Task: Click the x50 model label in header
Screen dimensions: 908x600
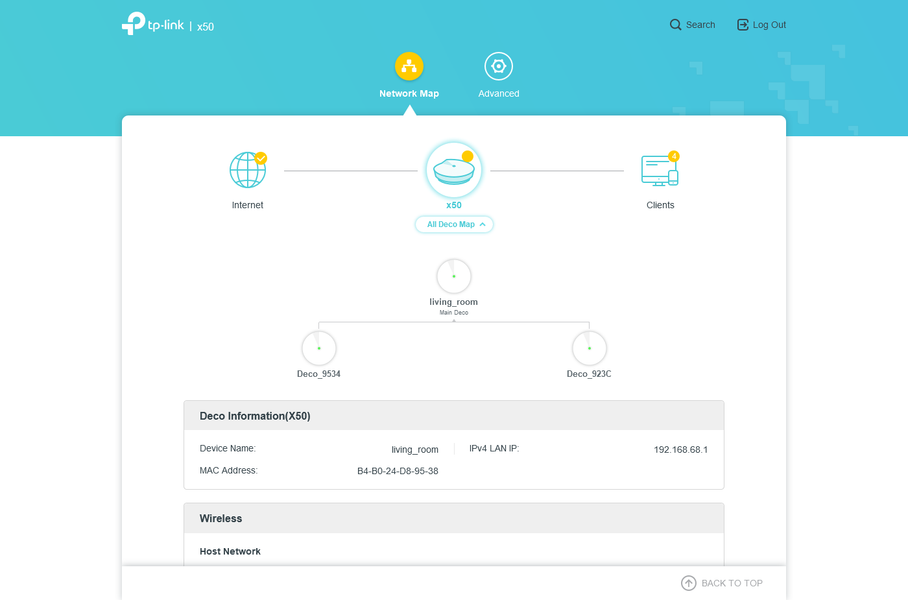Action: click(205, 27)
